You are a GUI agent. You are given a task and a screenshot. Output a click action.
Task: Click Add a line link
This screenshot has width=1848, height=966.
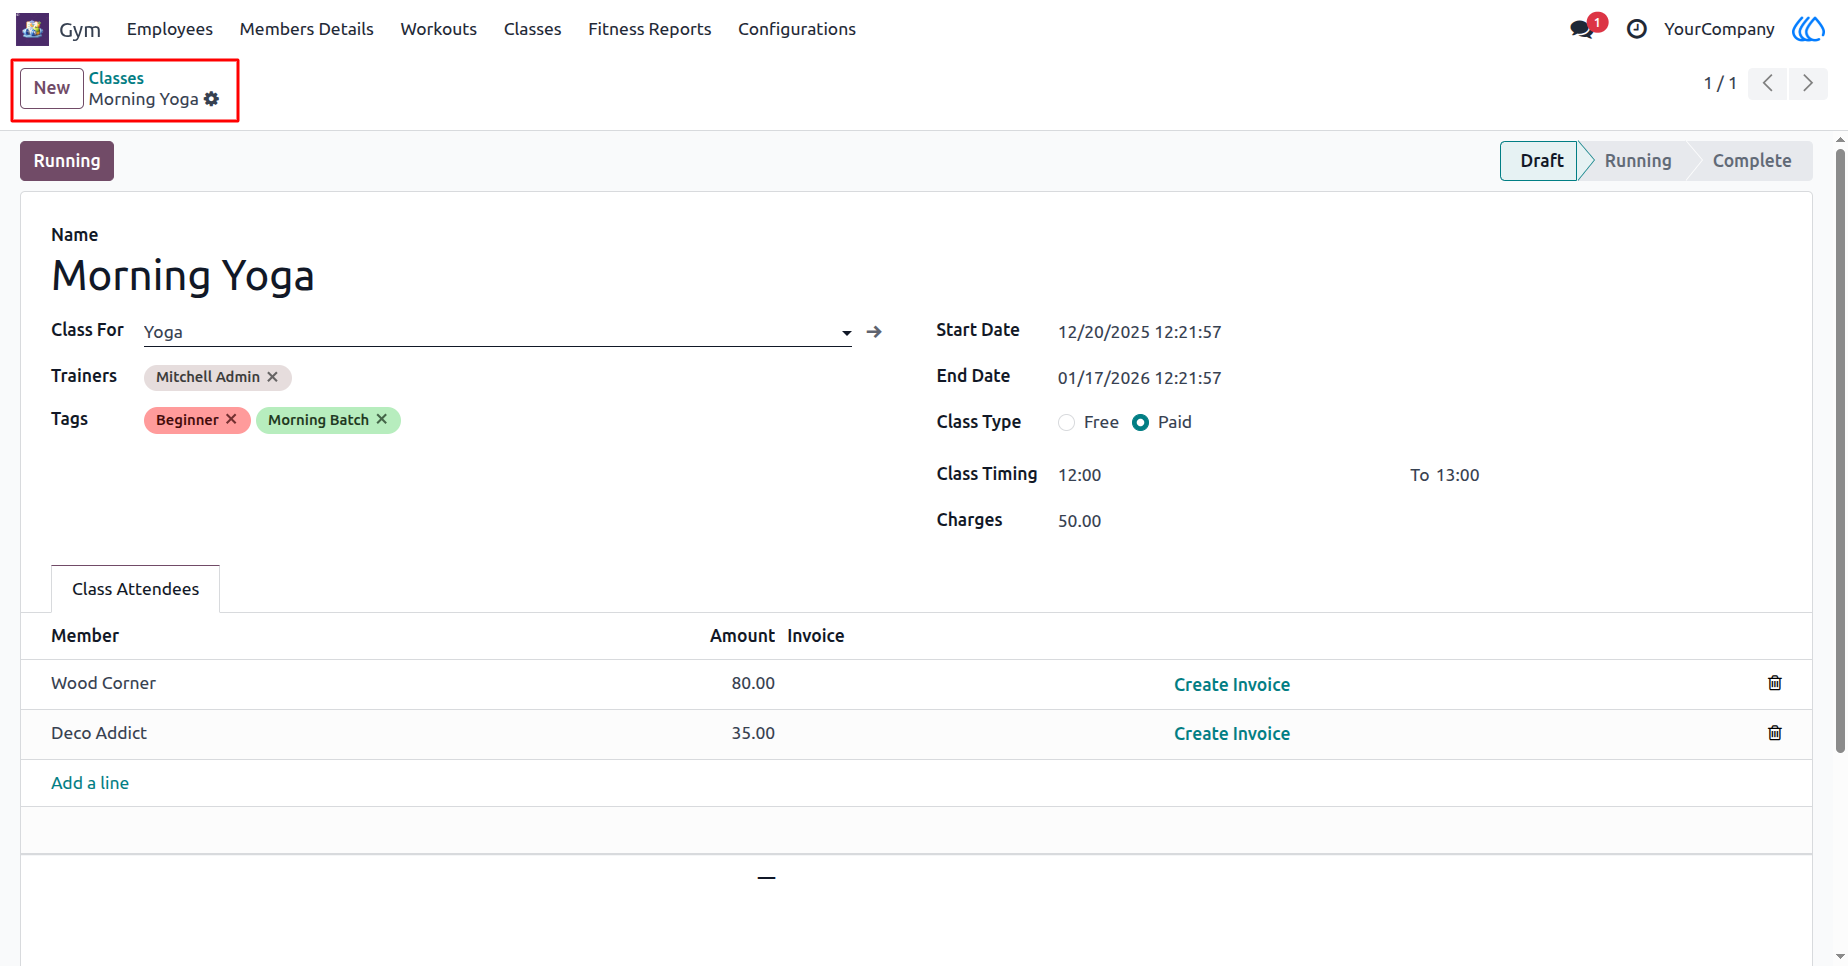point(90,783)
